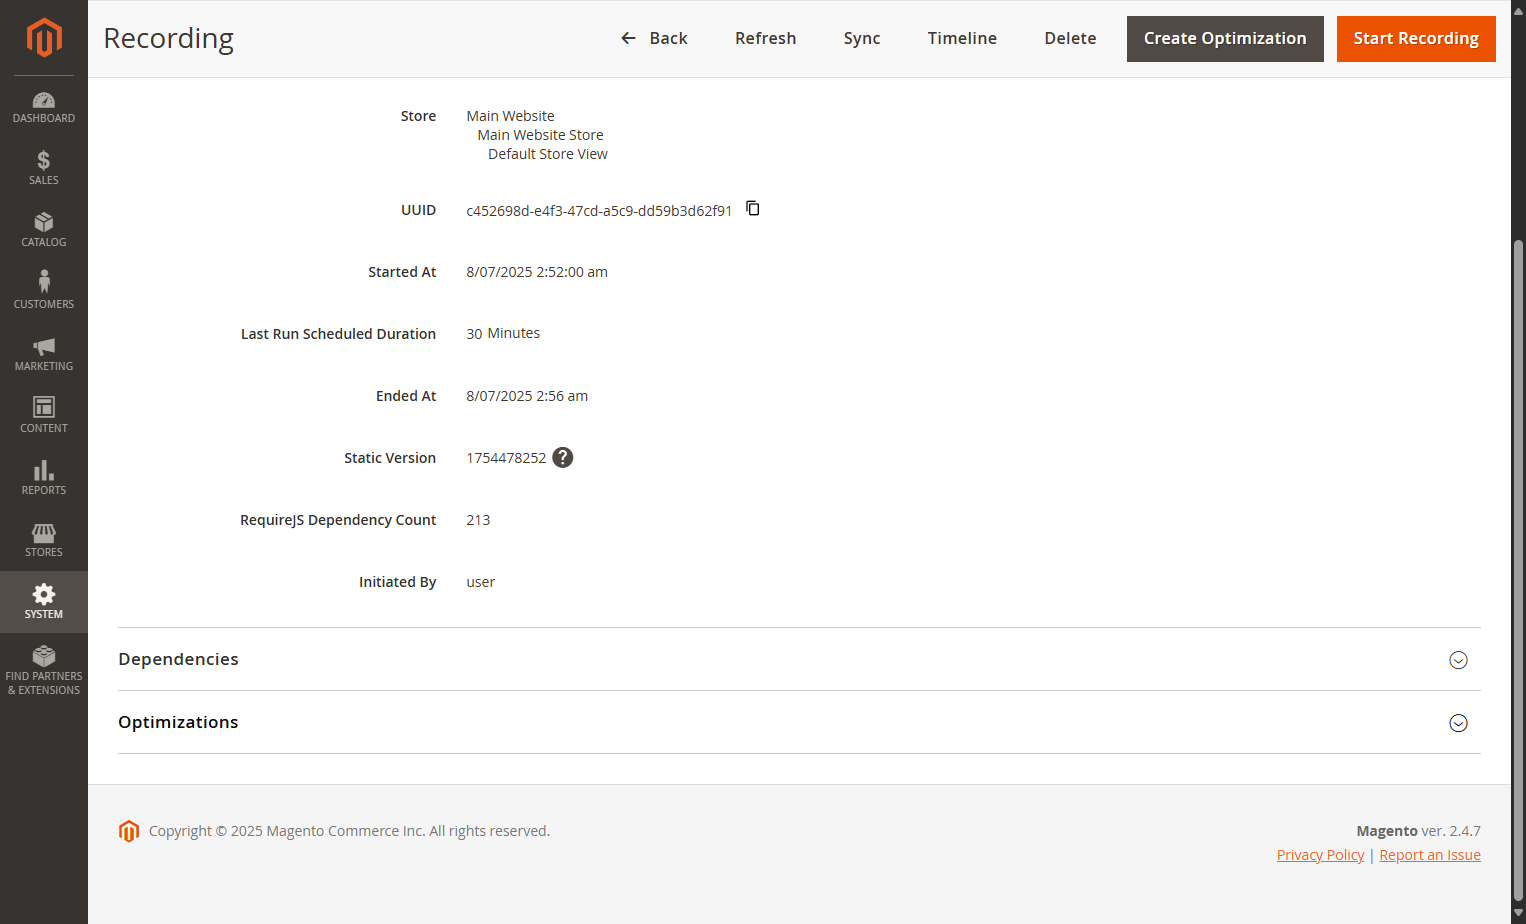Screen dimensions: 1526x924
Task: Click the Magento logo in the sidebar
Action: coord(44,38)
